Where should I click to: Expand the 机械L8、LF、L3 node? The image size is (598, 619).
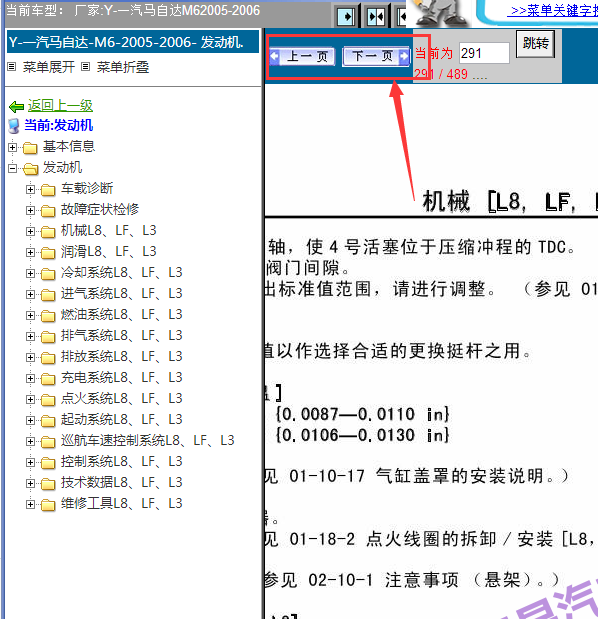(x=30, y=231)
